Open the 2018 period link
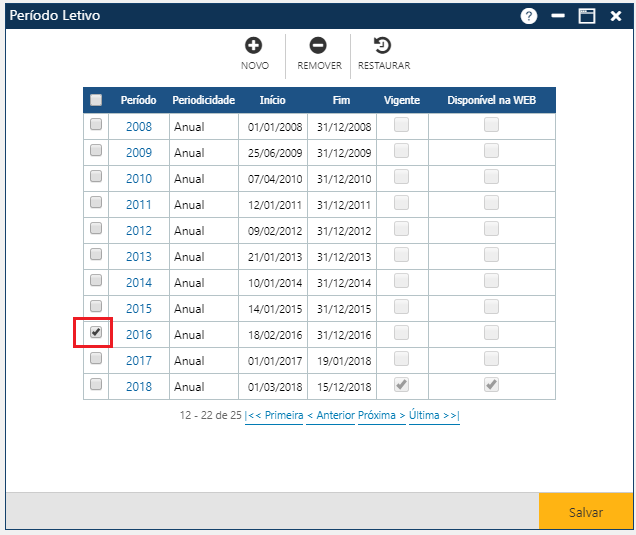 pos(139,386)
